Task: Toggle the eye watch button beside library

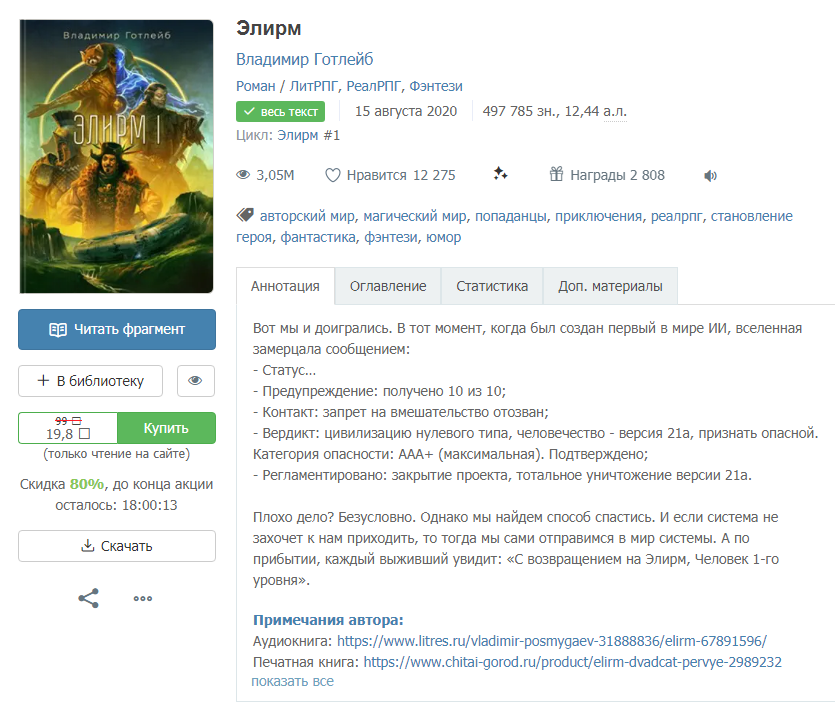Action: pyautogui.click(x=195, y=381)
